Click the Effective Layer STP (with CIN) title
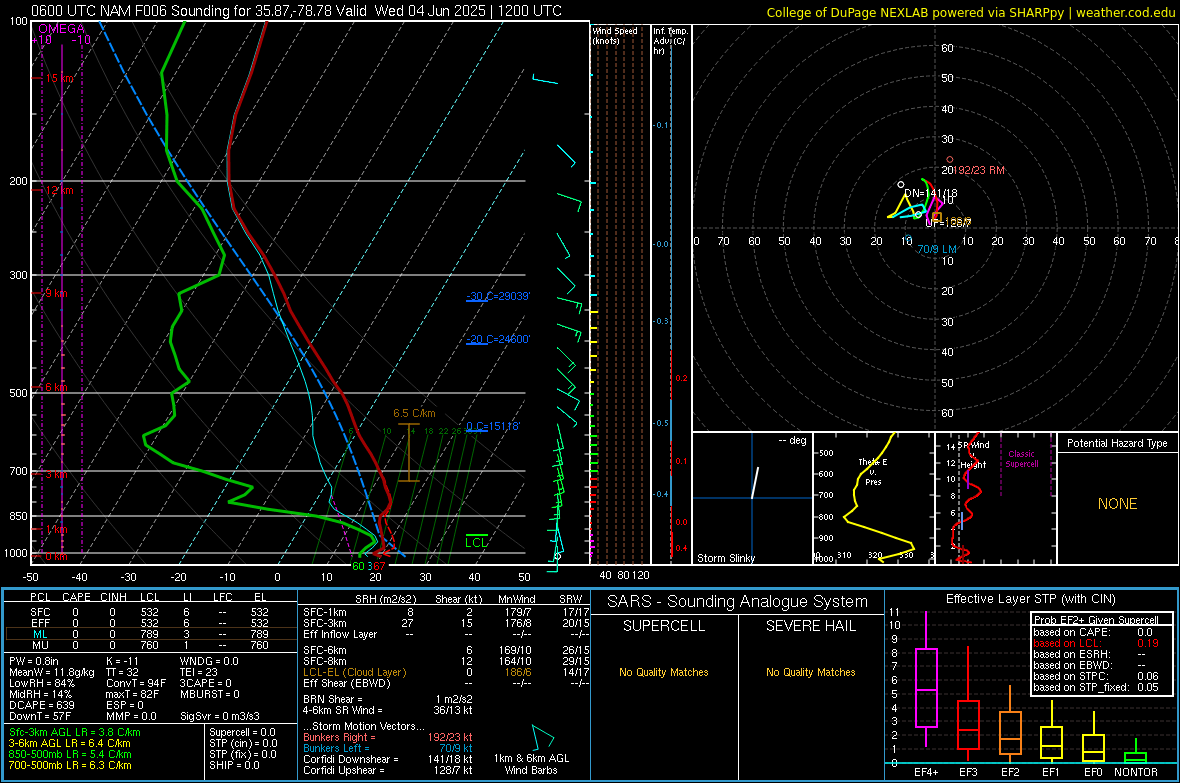This screenshot has height=783, width=1180. [1031, 599]
